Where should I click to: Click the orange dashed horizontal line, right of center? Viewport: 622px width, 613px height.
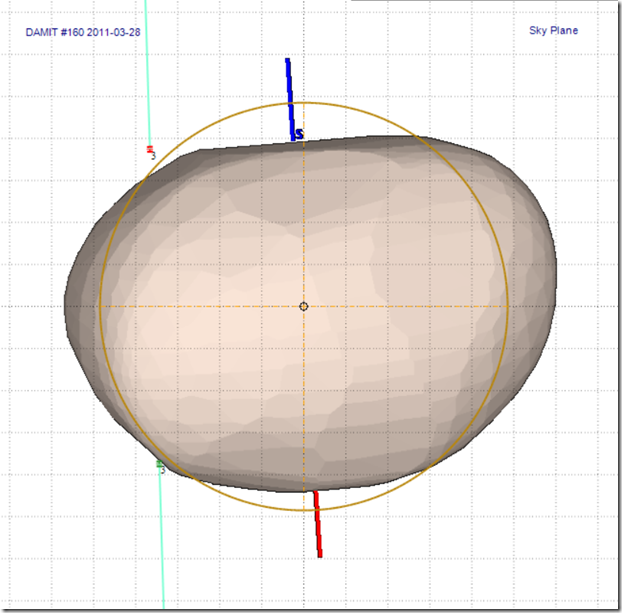coord(420,306)
